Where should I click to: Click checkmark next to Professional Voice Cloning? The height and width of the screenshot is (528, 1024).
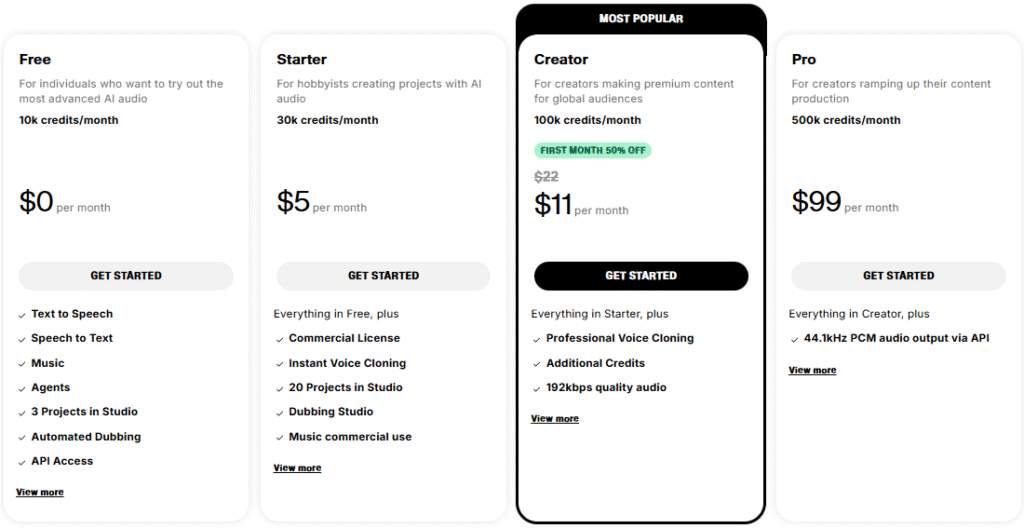(x=537, y=339)
